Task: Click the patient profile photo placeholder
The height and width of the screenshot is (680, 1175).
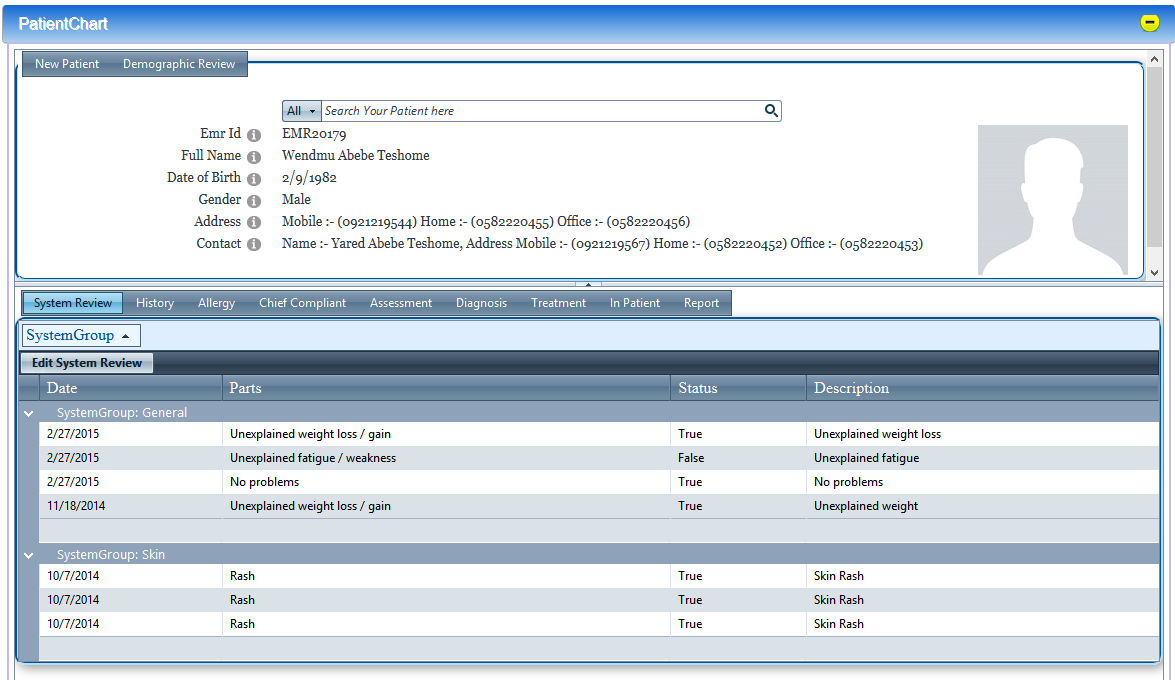Action: (x=1052, y=200)
